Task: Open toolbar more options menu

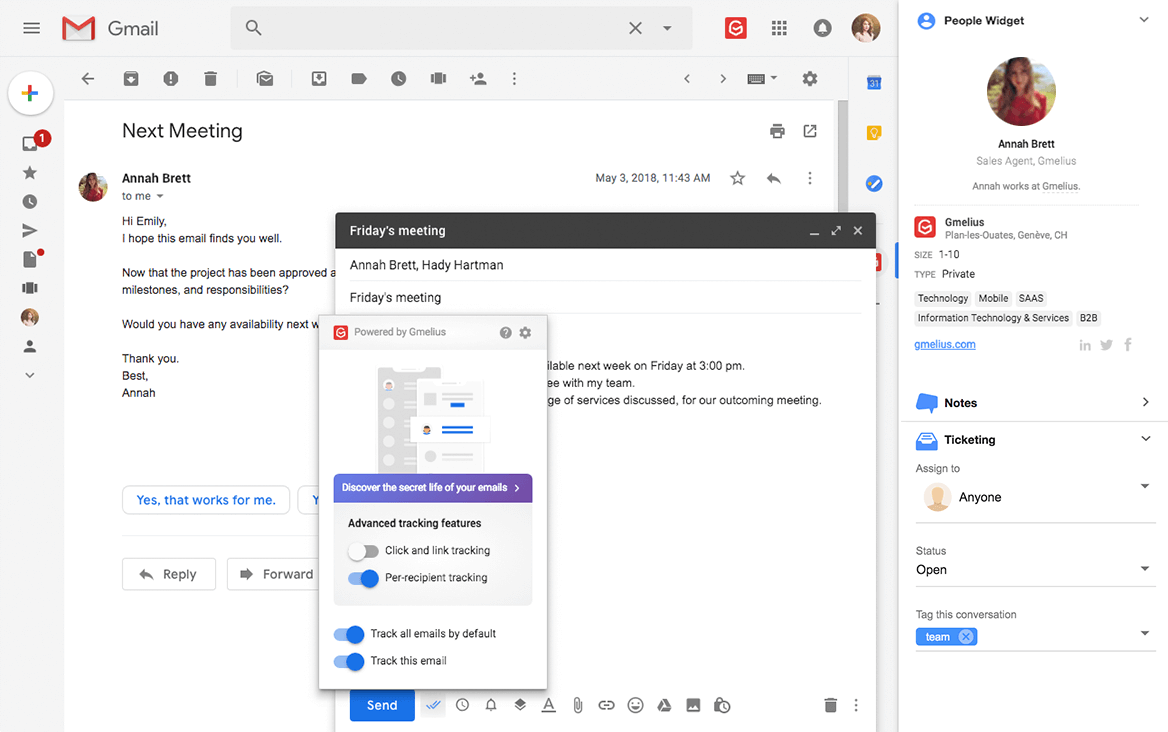Action: 514,78
